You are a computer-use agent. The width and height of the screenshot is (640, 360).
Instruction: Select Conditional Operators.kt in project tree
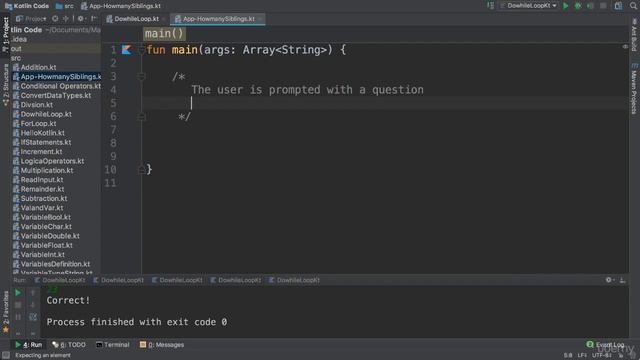(57, 86)
